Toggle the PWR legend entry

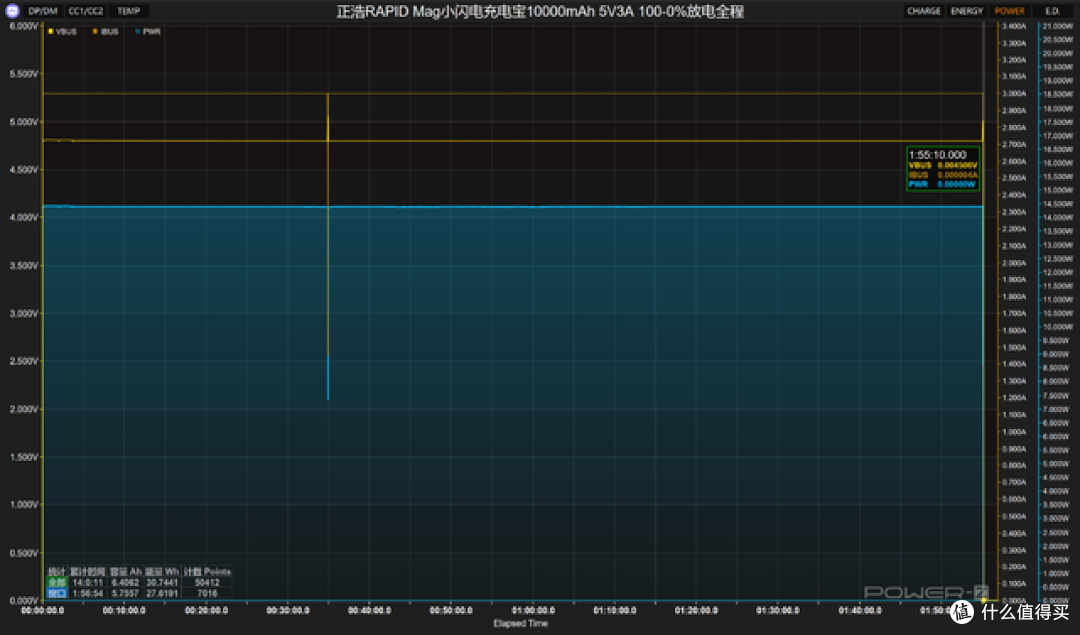click(149, 32)
